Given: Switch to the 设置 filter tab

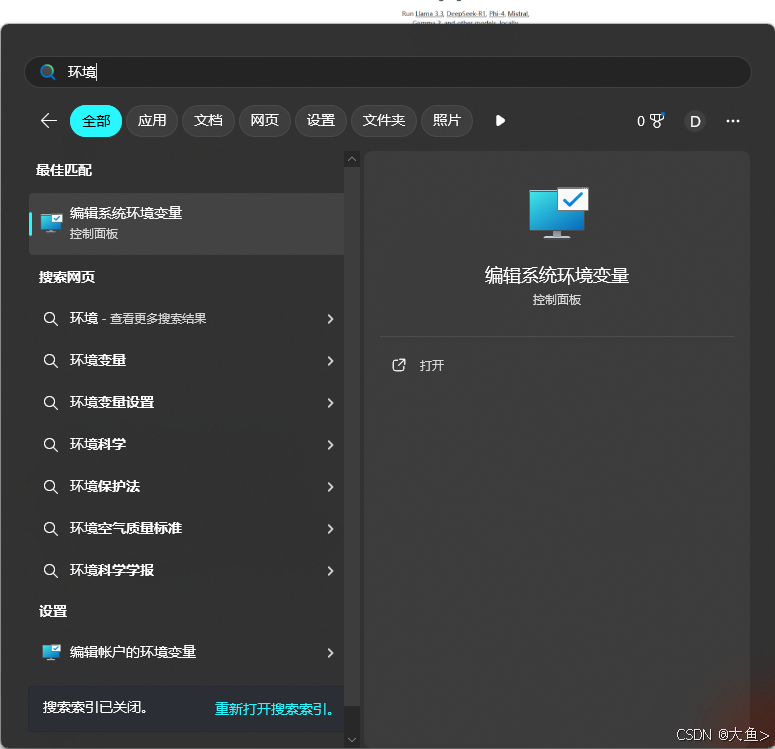Looking at the screenshot, I should 321,121.
